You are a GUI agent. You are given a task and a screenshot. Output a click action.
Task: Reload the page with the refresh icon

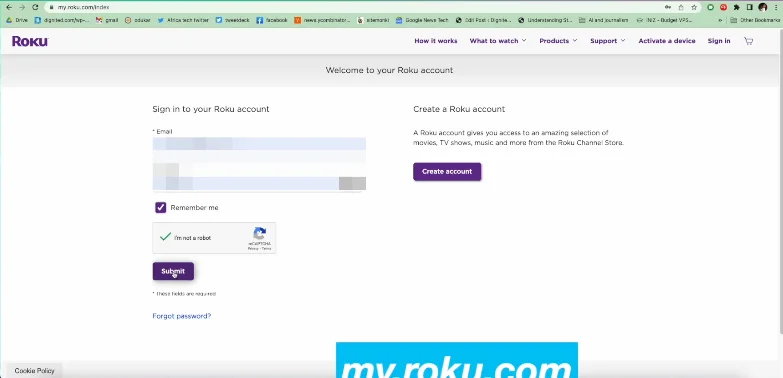(x=35, y=7)
